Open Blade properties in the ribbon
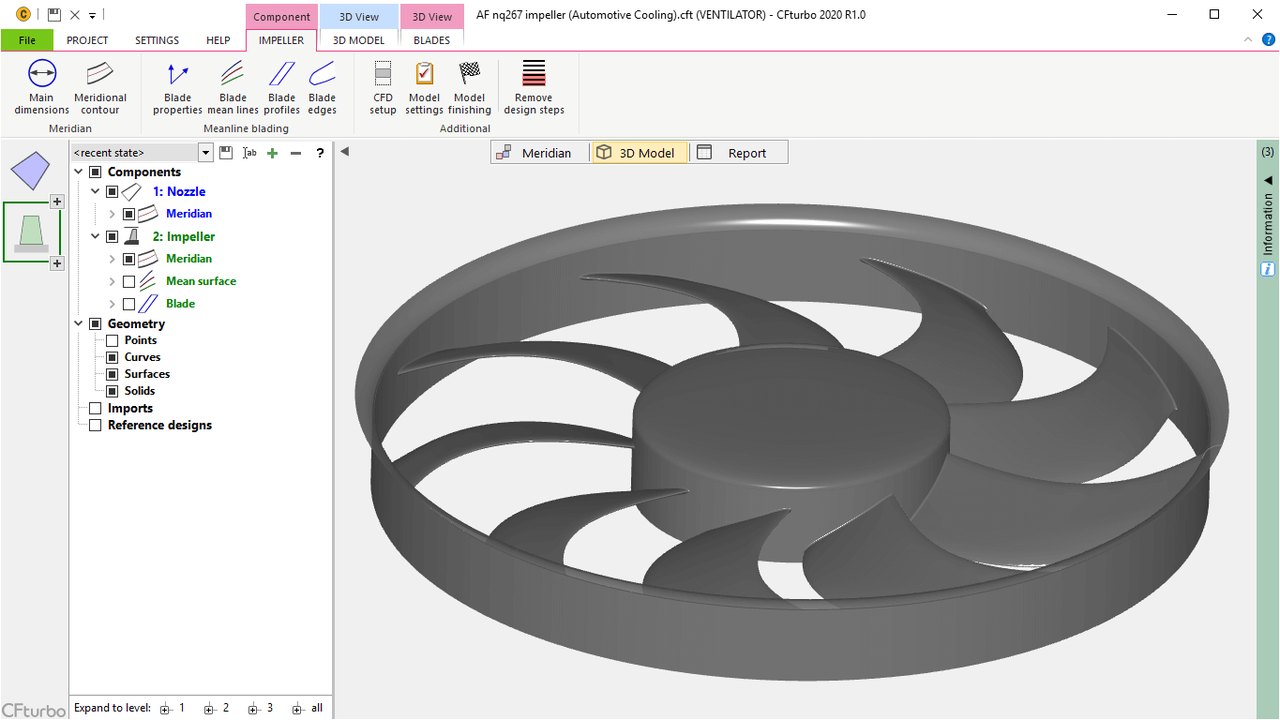 [178, 87]
